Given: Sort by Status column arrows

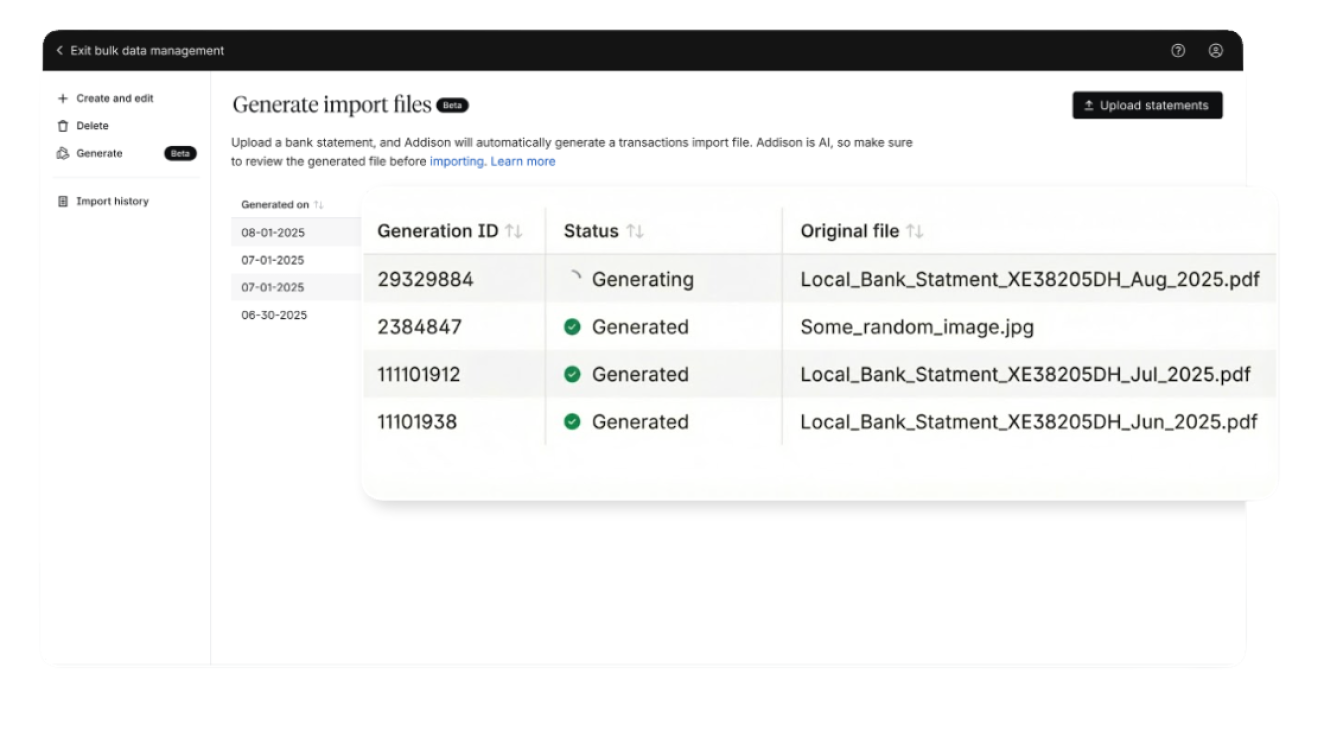Looking at the screenshot, I should [635, 232].
